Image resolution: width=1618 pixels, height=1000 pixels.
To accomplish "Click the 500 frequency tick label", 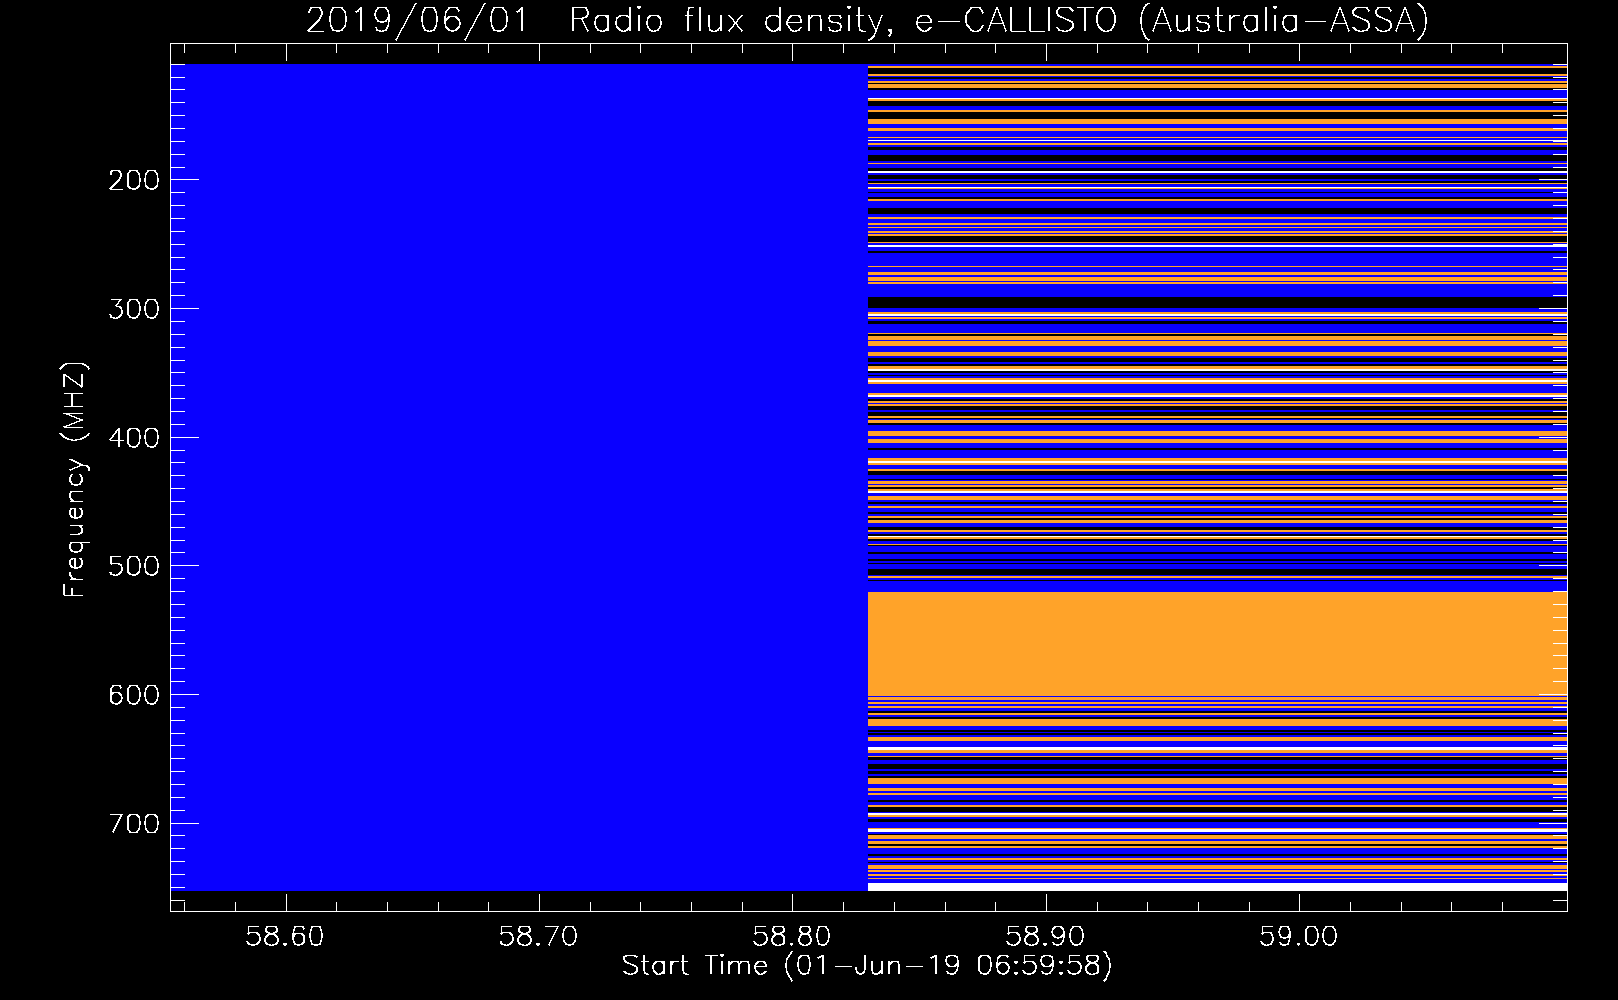I will tap(134, 567).
